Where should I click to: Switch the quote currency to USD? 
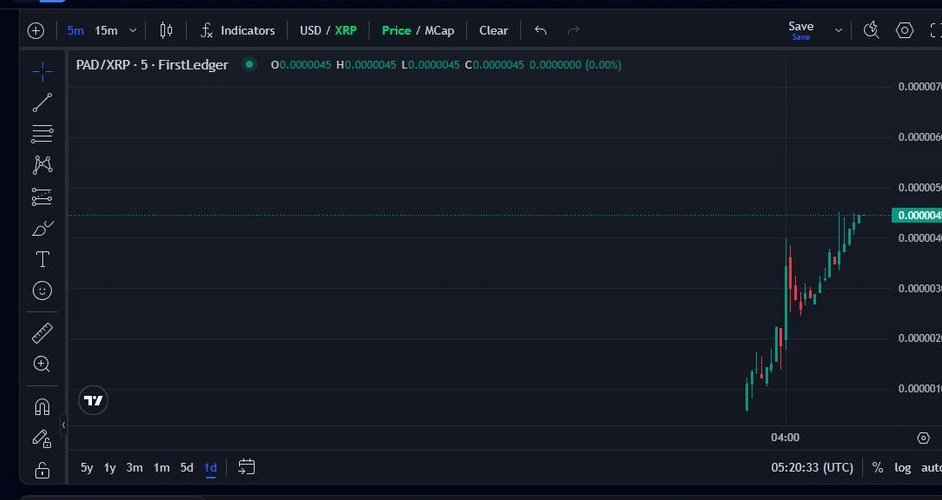(x=311, y=31)
